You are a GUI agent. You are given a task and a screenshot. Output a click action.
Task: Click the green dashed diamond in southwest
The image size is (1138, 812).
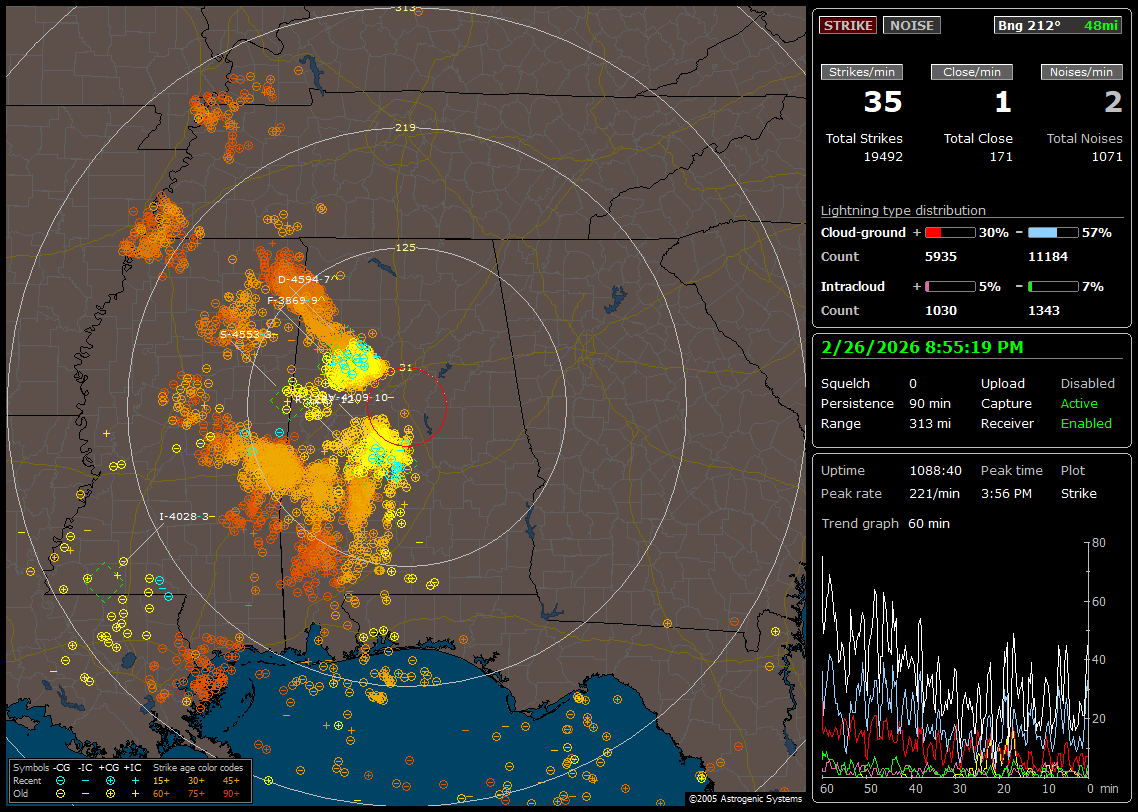click(104, 582)
